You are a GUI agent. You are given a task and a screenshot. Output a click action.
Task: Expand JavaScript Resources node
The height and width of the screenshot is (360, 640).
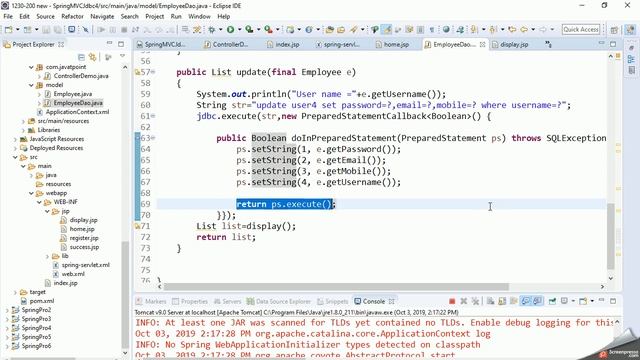(16, 139)
